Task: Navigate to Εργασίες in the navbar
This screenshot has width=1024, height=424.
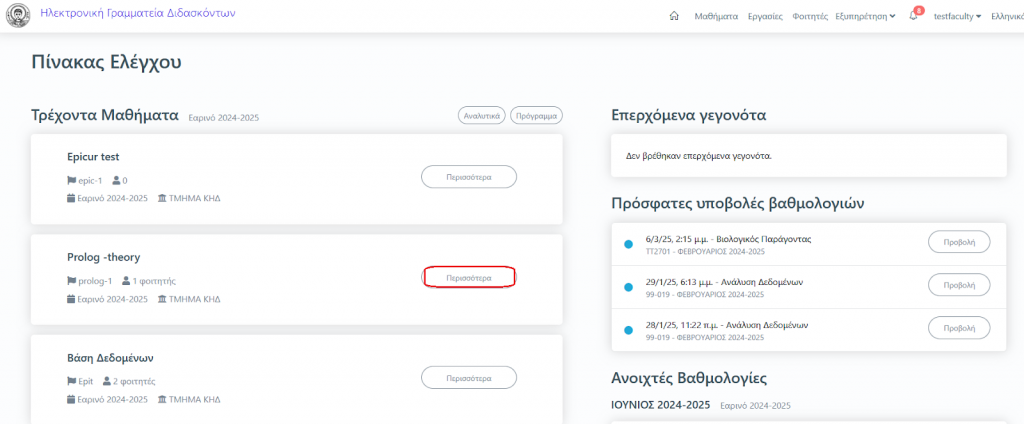Action: point(765,16)
